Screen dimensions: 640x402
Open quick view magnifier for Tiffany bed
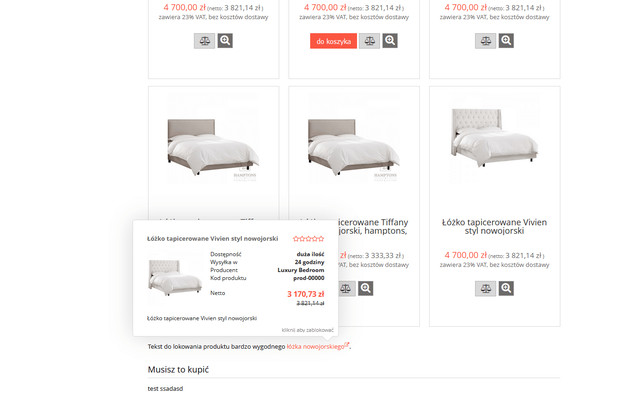(365, 289)
